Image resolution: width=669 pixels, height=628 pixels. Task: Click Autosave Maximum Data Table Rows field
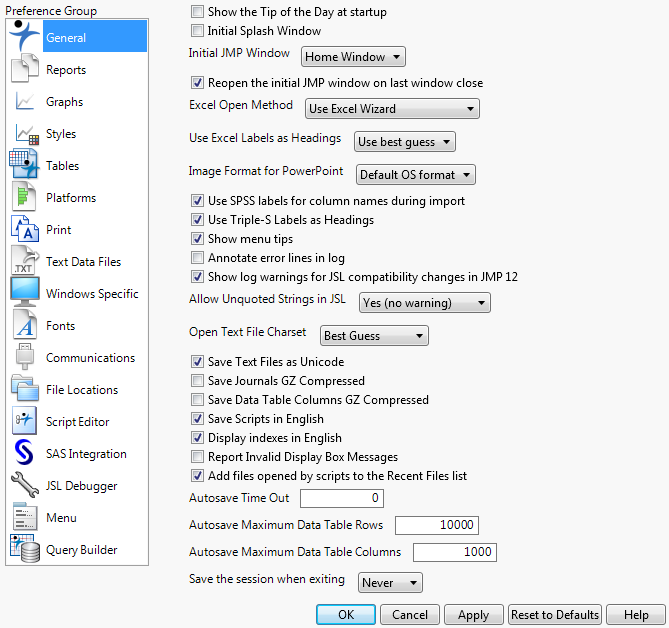coord(437,525)
